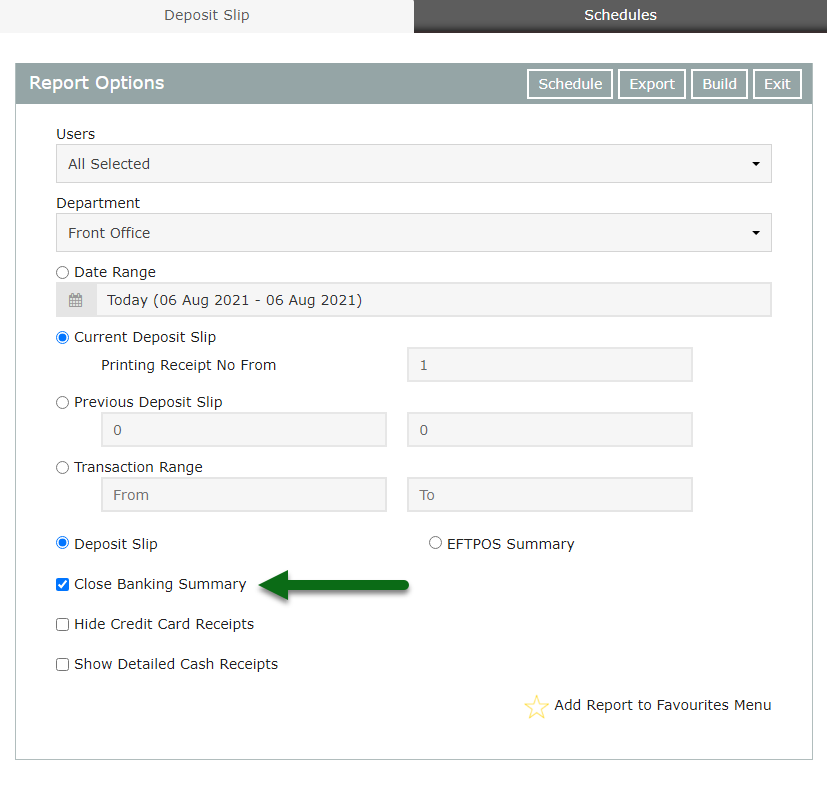The height and width of the screenshot is (787, 827).
Task: Expand the Department dropdown showing Front Office
Action: (x=414, y=233)
